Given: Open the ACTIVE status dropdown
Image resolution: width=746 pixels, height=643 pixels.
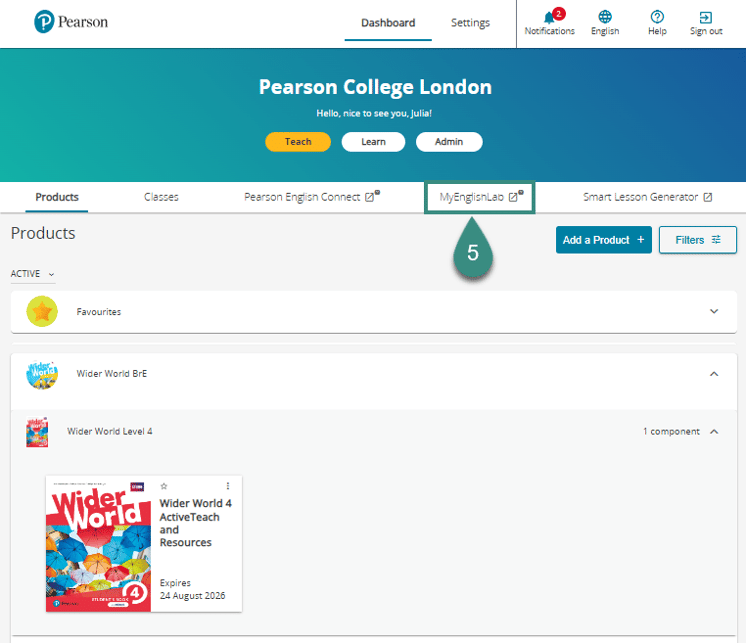Looking at the screenshot, I should pyautogui.click(x=33, y=274).
